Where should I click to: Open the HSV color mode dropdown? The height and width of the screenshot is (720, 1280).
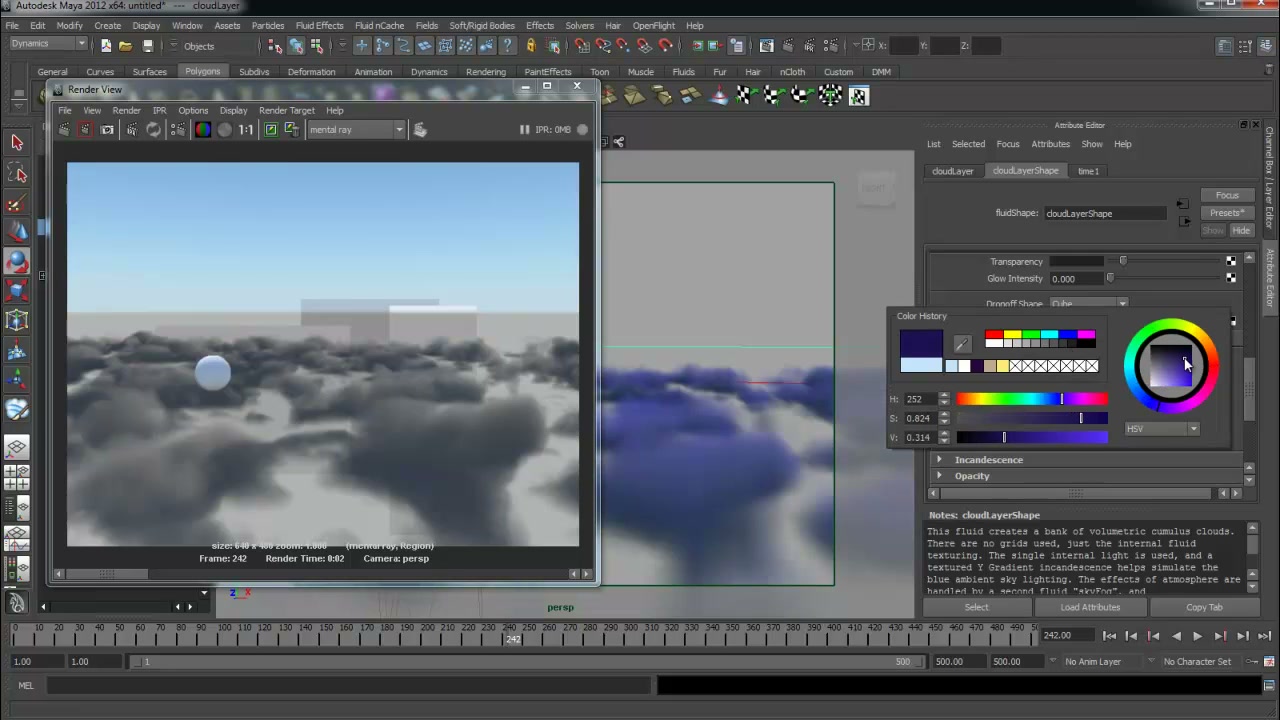[x=1162, y=429]
